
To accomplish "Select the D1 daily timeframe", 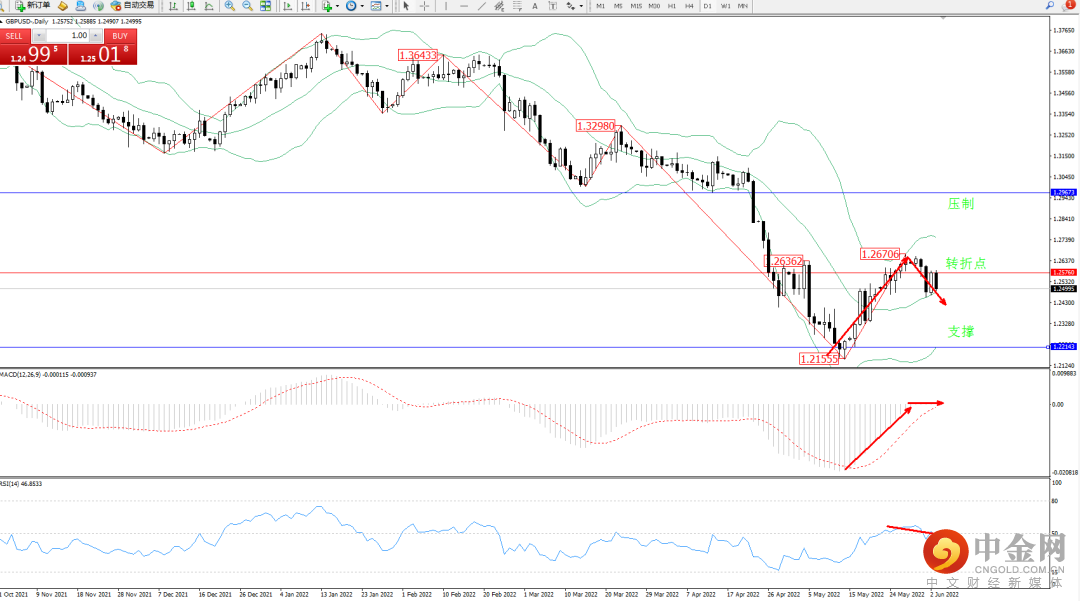I will tap(707, 6).
